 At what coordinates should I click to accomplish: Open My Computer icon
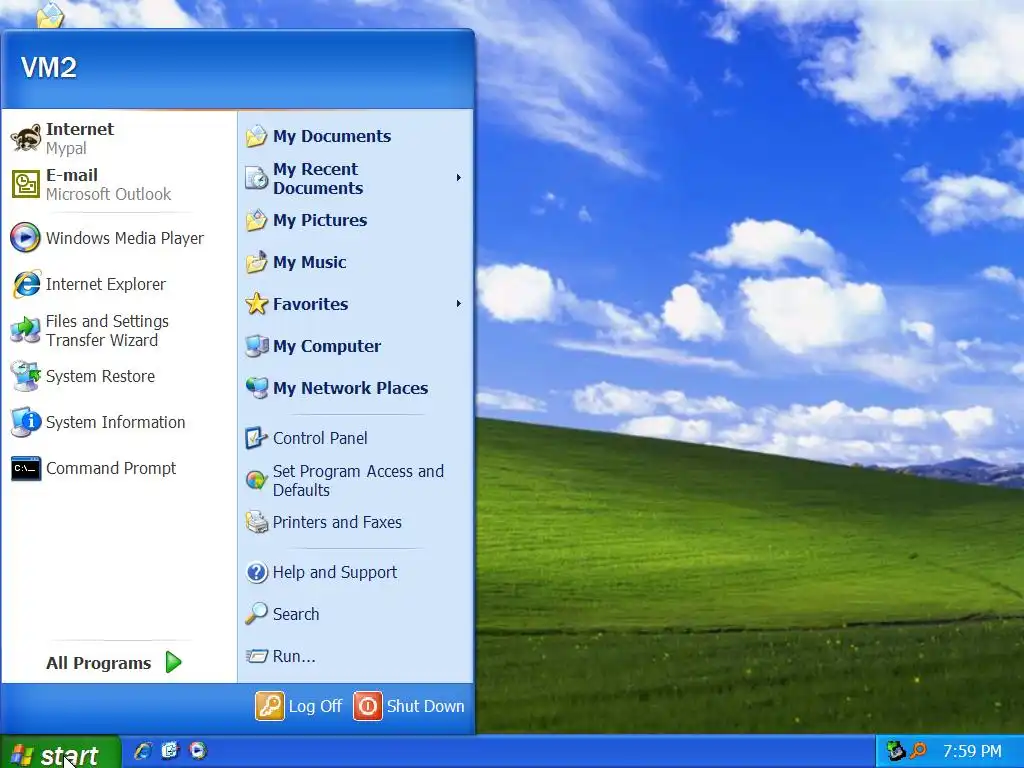click(x=257, y=346)
